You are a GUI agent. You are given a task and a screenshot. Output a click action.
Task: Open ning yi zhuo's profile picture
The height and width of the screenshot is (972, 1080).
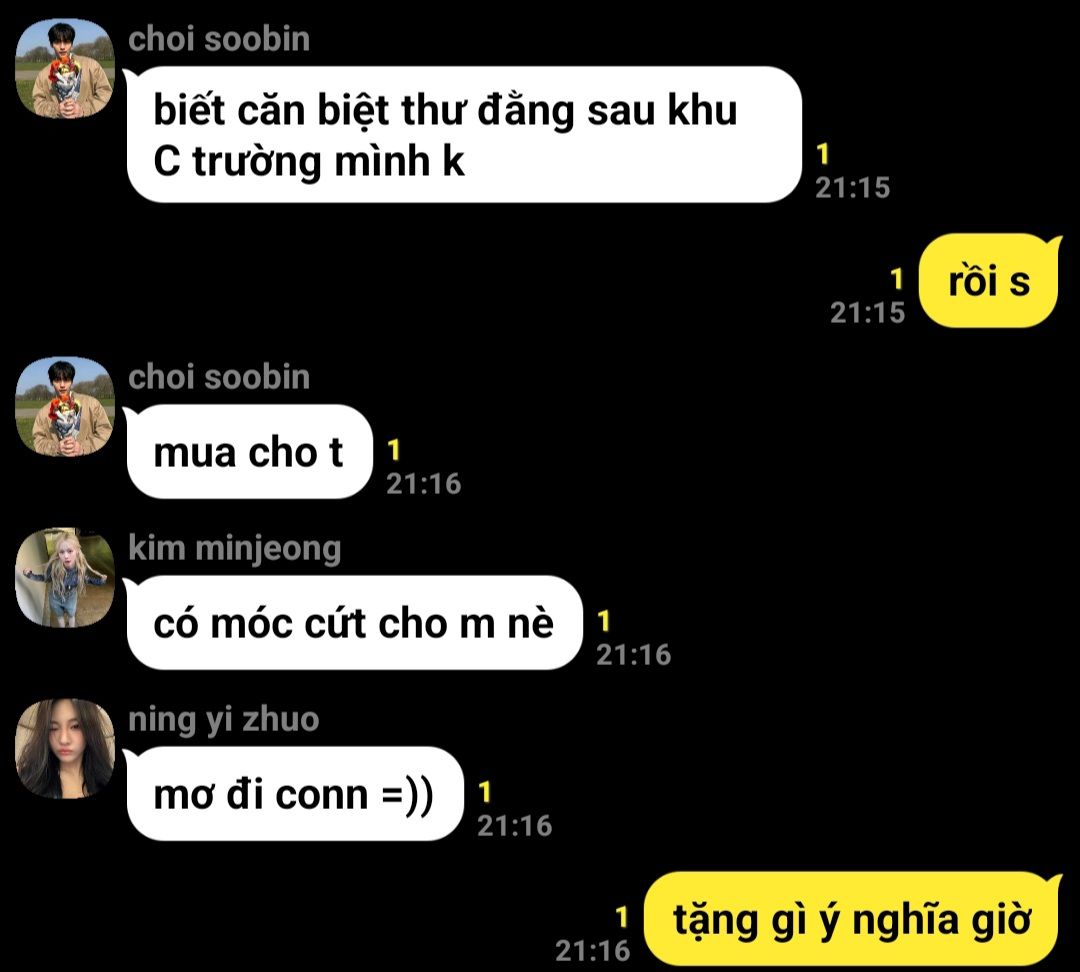tap(65, 748)
